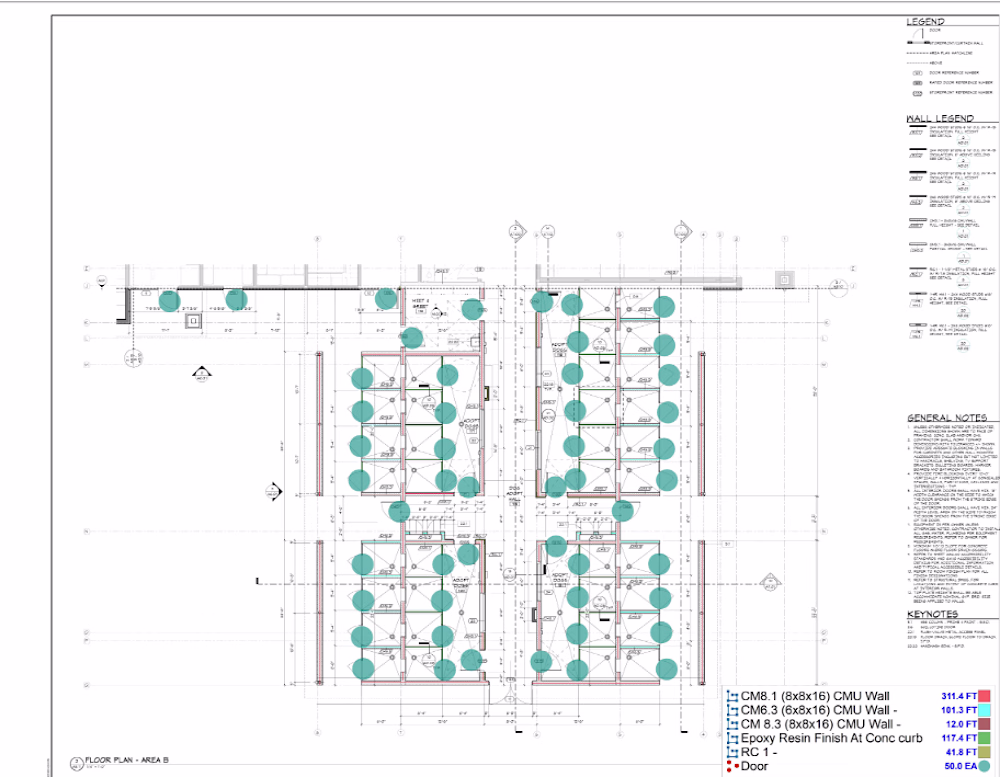Click the 101.3 FT quantity value
1000x777 pixels.
[x=959, y=711]
